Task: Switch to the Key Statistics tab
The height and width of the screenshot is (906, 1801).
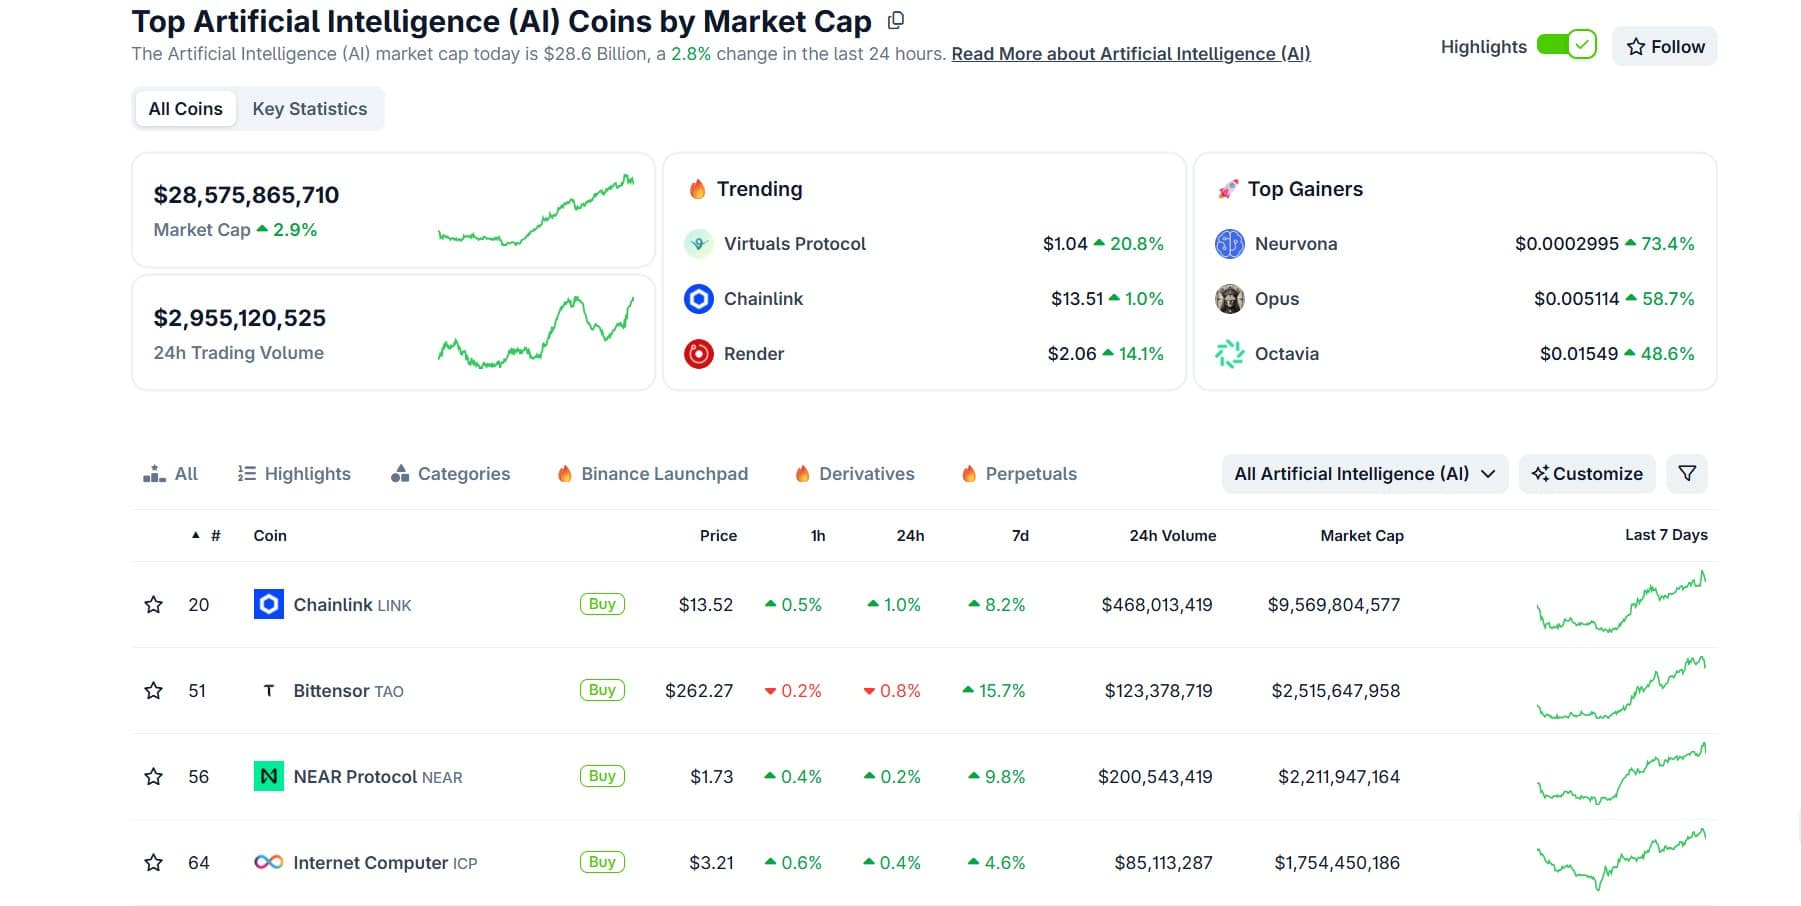Action: (x=311, y=108)
